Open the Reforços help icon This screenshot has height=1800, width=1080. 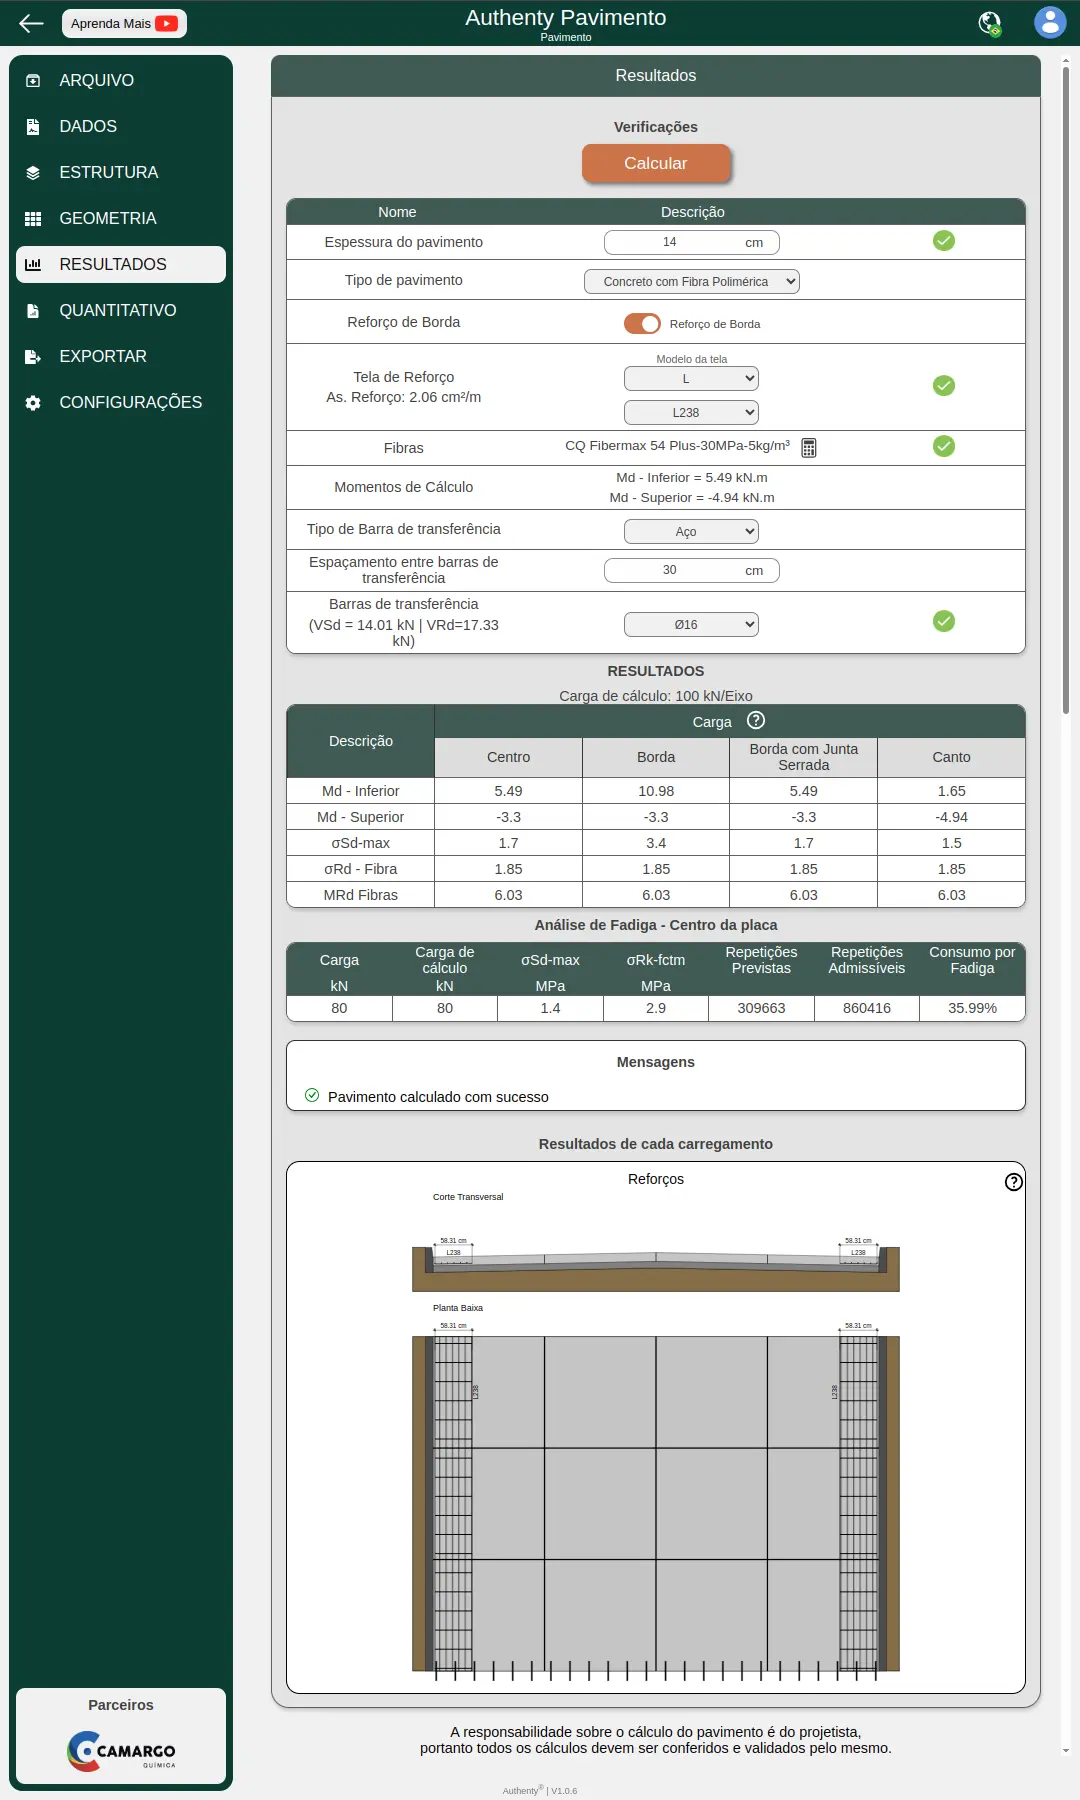(1013, 1182)
